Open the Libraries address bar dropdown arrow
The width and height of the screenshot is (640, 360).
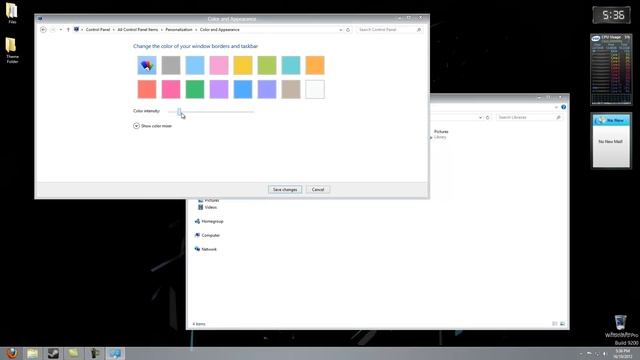point(480,118)
